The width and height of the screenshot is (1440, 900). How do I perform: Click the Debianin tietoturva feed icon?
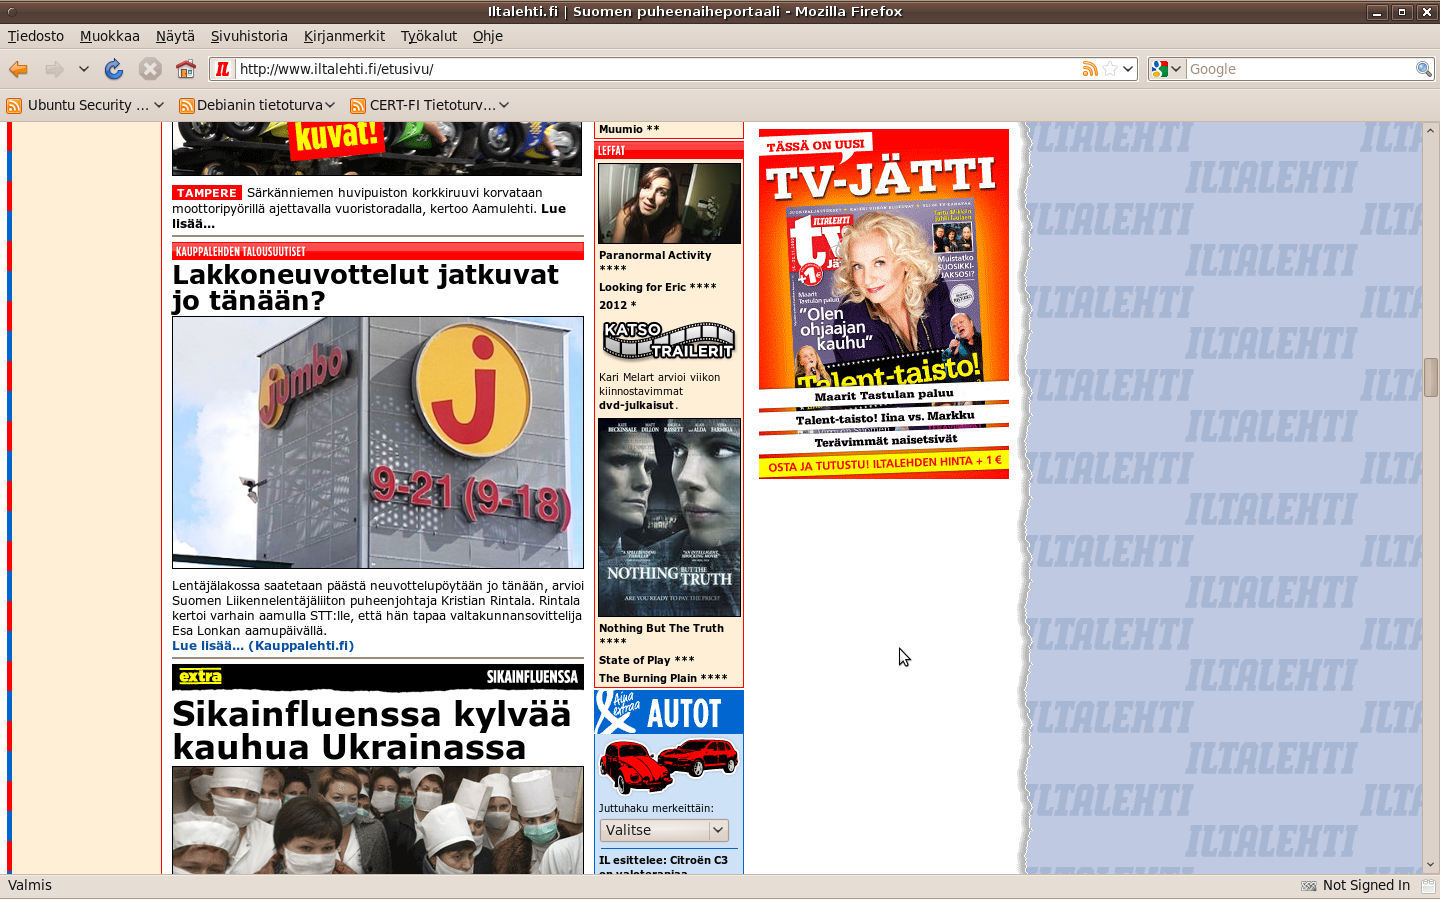[x=187, y=105]
